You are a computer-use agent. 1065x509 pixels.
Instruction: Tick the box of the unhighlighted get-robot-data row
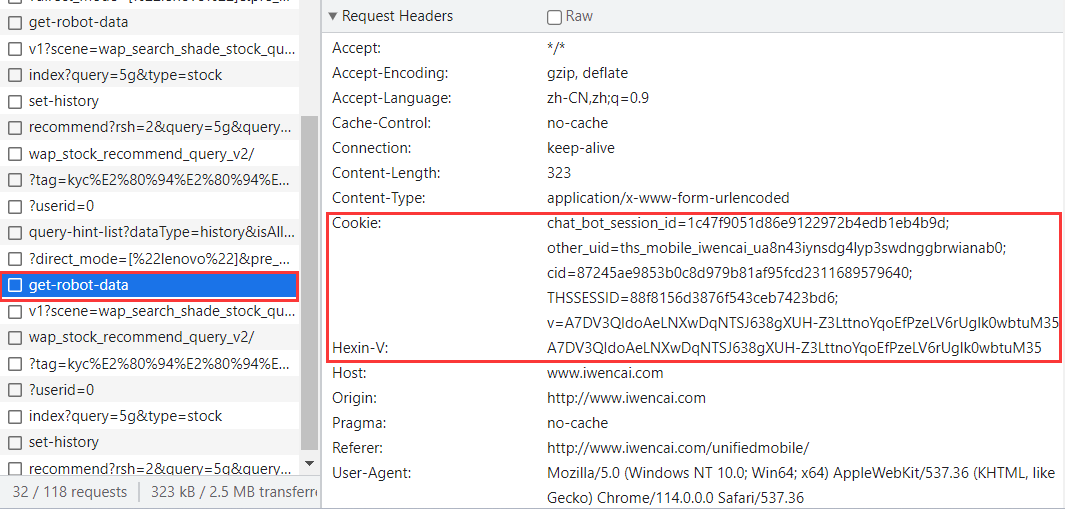tap(15, 22)
